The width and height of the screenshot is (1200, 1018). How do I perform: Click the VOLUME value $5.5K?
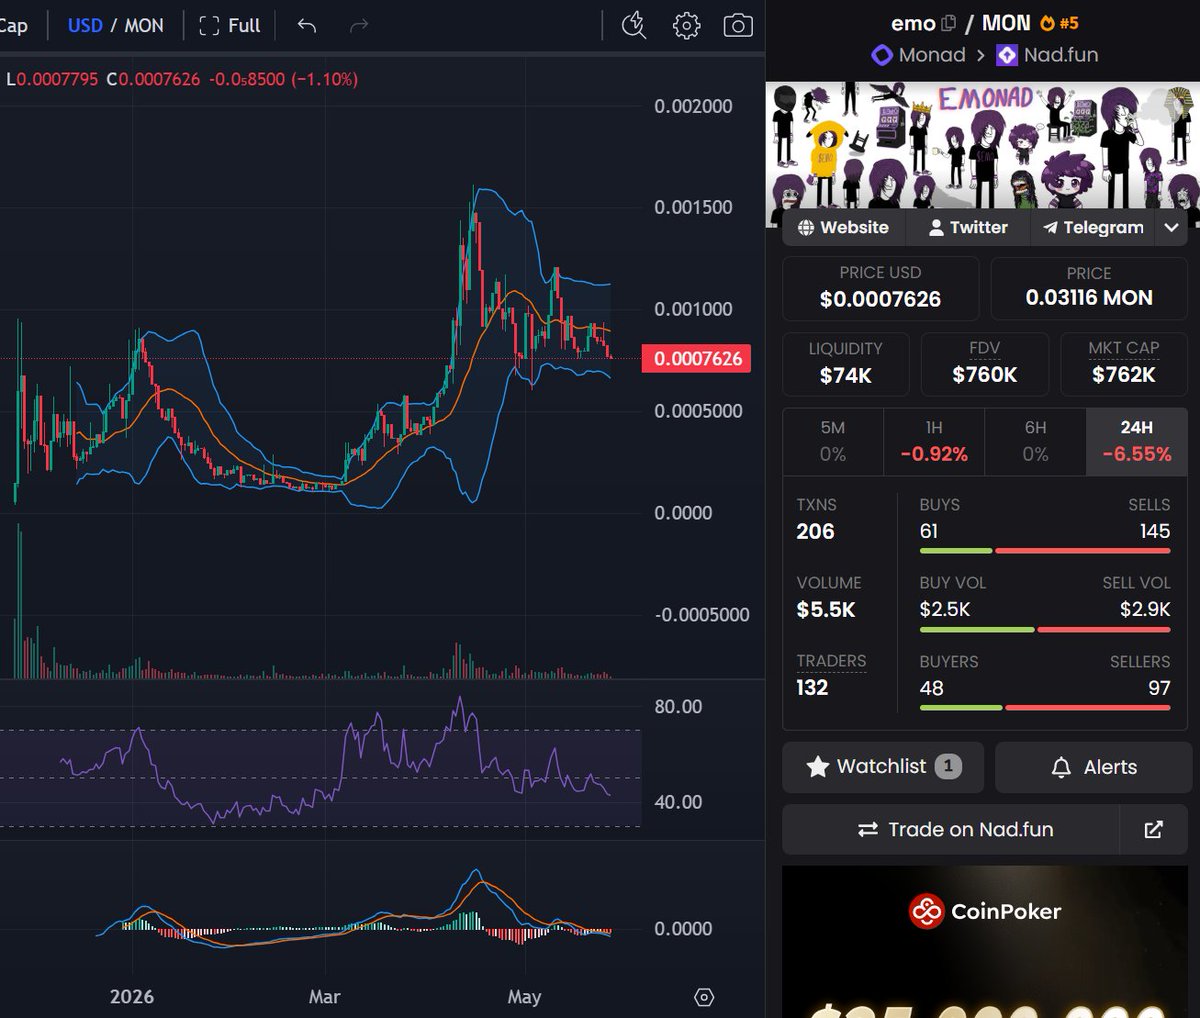click(x=826, y=610)
